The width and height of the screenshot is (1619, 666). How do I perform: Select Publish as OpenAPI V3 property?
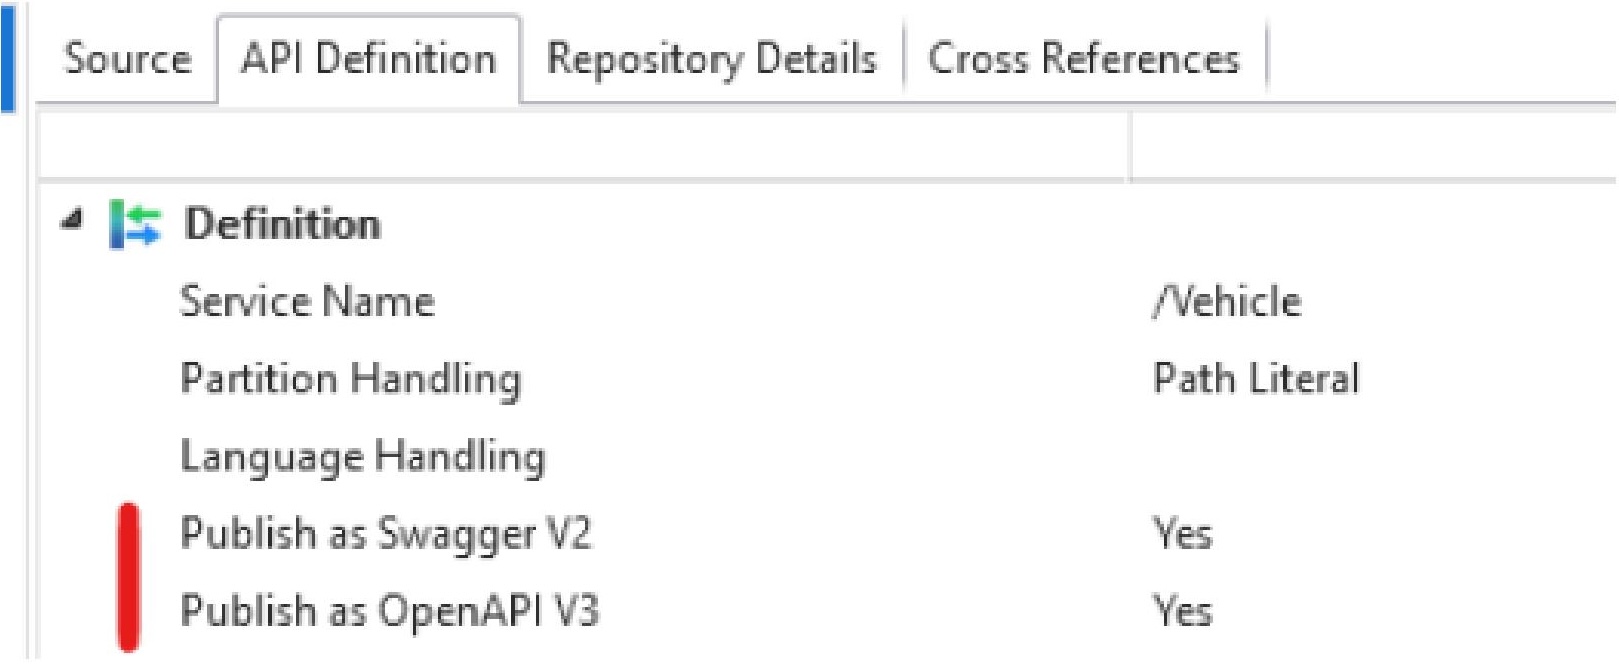(x=390, y=611)
